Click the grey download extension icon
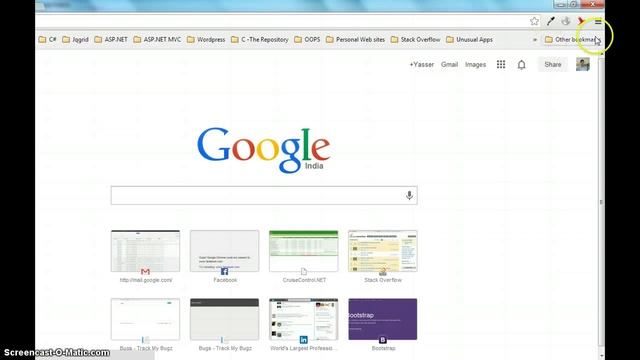 click(x=566, y=21)
